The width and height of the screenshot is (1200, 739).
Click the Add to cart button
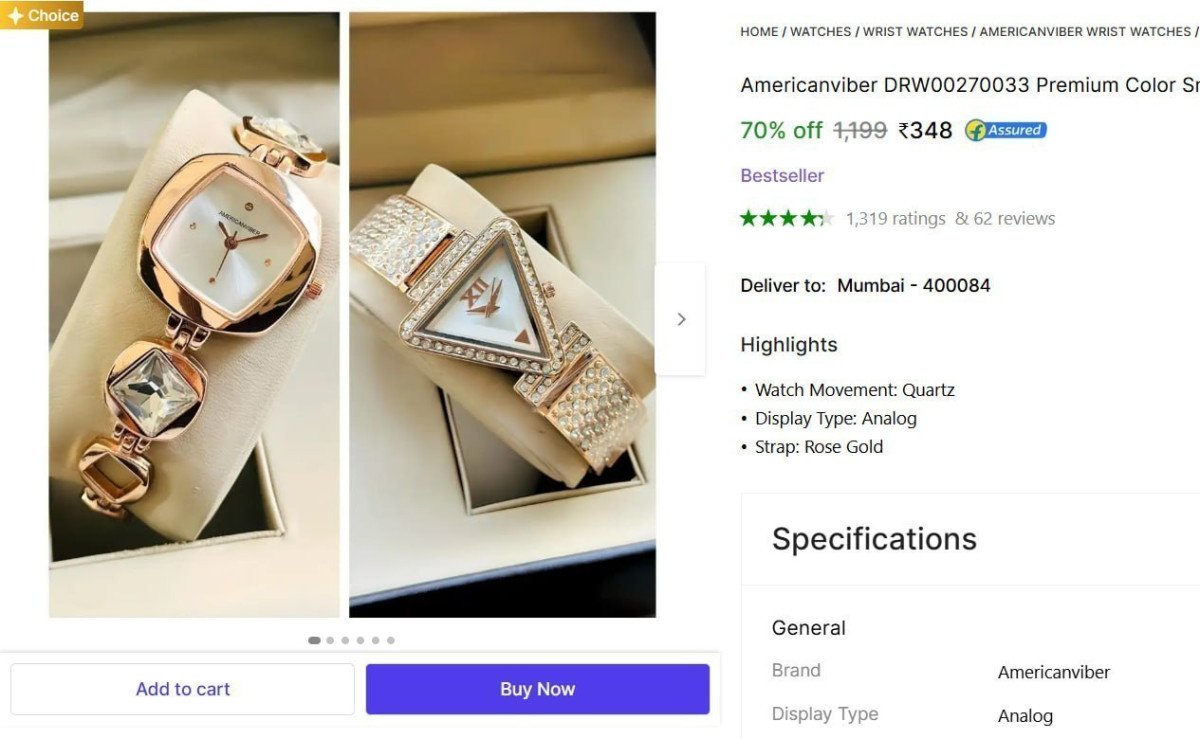[183, 688]
